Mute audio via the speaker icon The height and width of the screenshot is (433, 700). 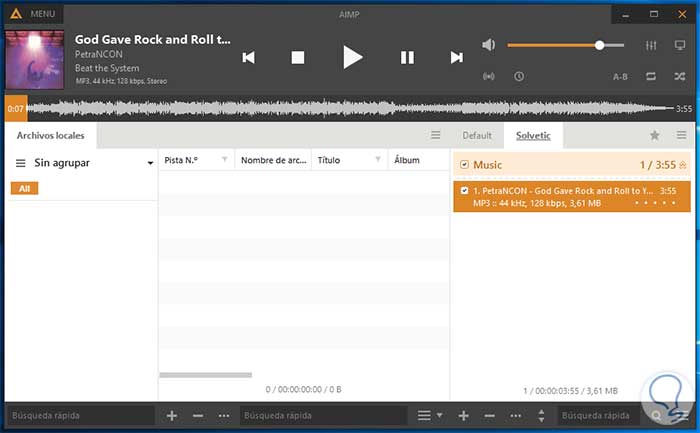click(488, 45)
